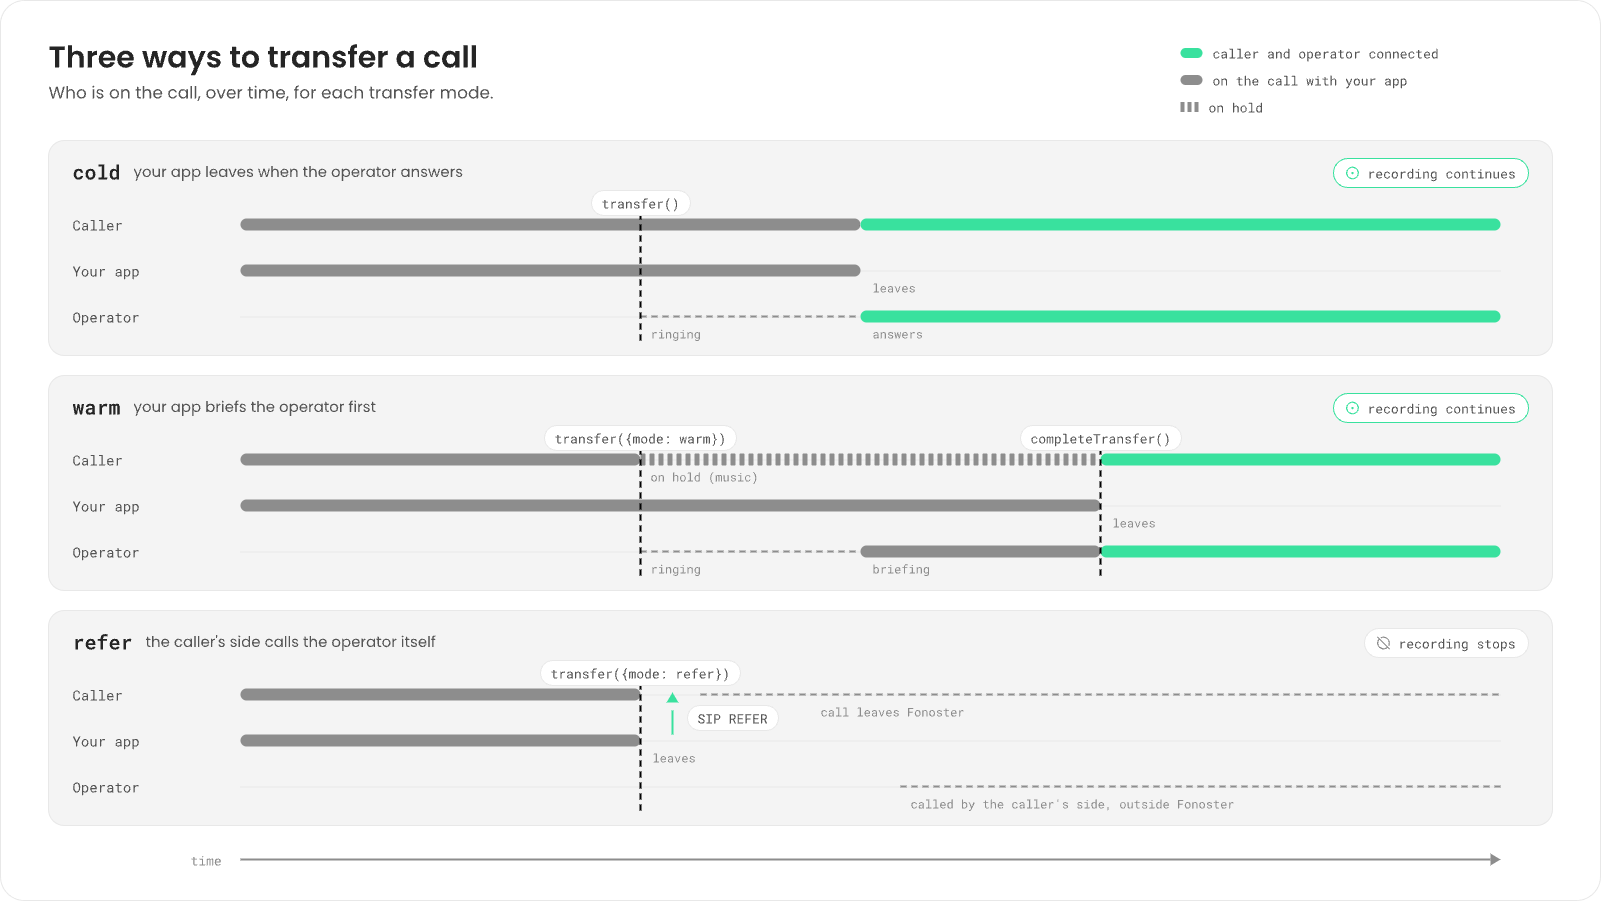This screenshot has width=1601, height=901.
Task: Click the cold mode heading
Action: click(x=96, y=172)
